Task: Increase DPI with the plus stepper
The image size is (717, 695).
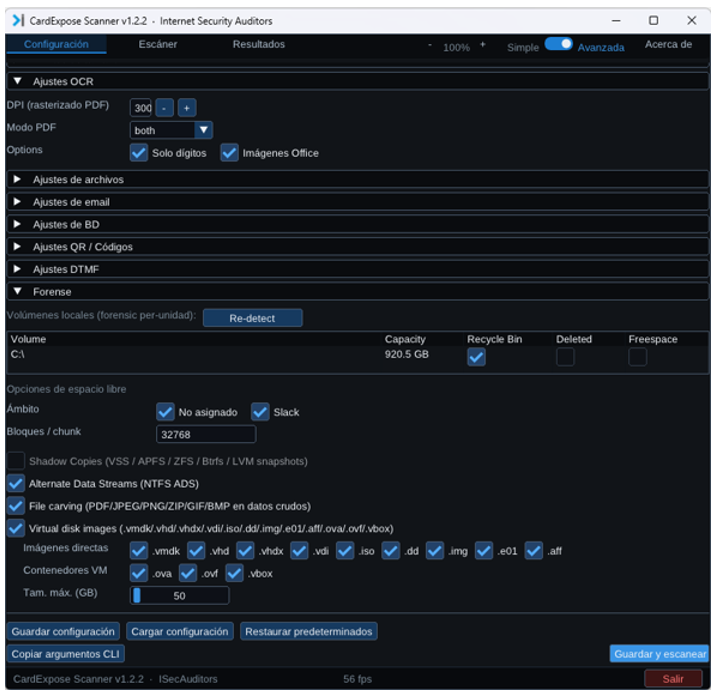Action: tap(187, 108)
